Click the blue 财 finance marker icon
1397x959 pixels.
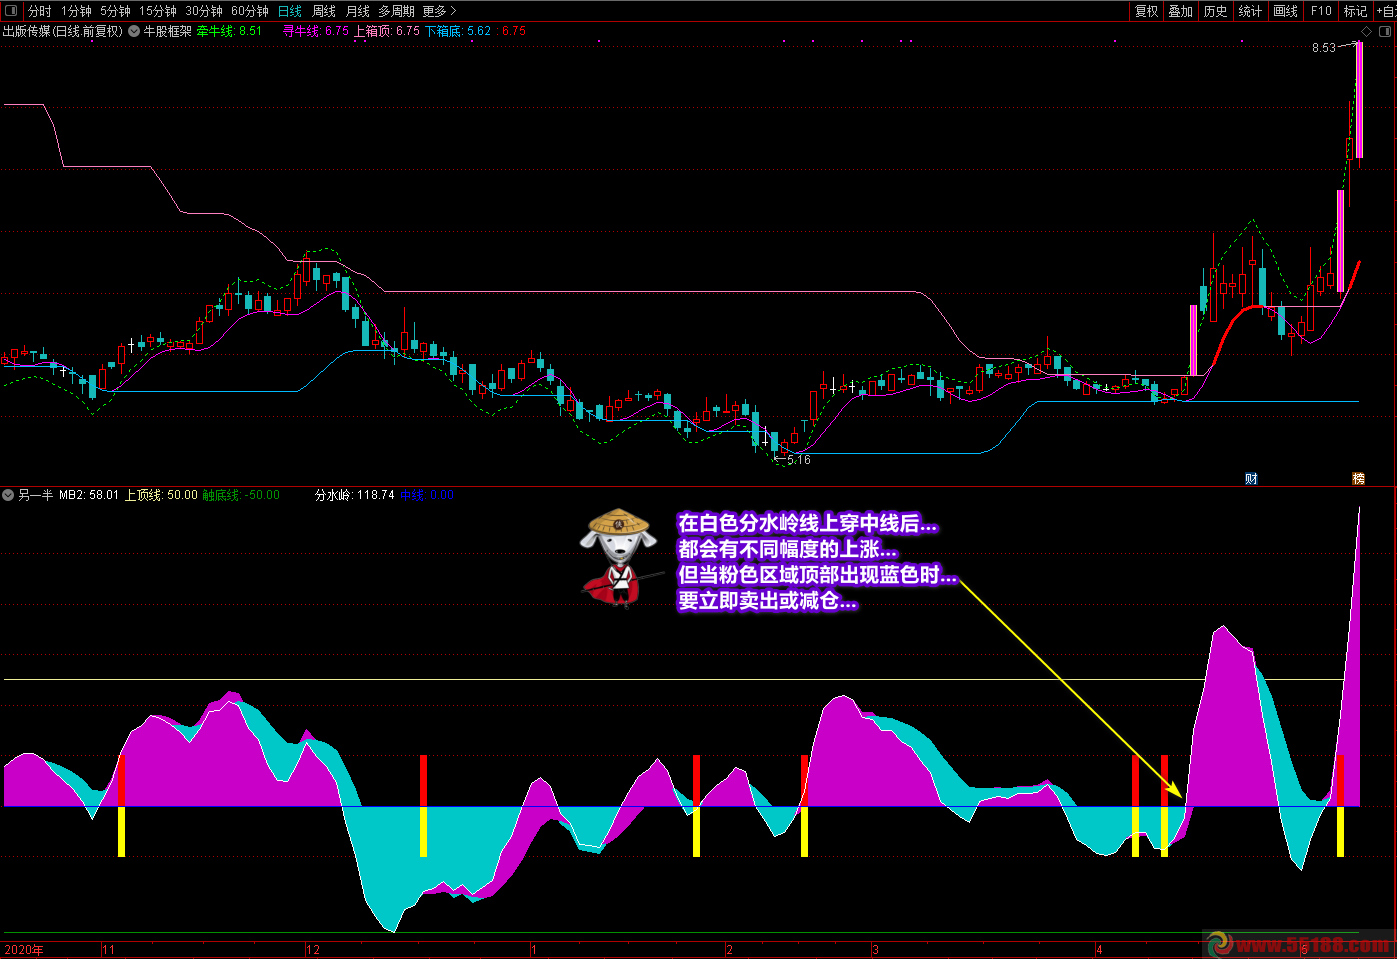1251,478
